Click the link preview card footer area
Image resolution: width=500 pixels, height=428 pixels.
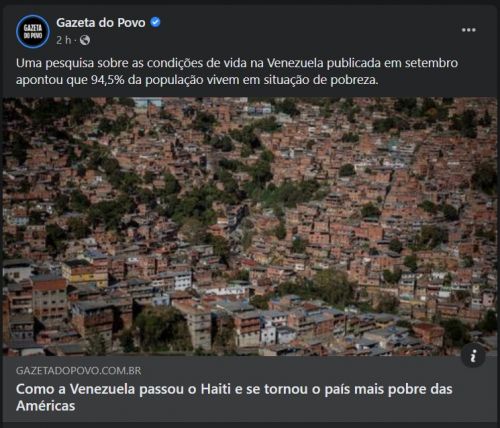tap(250, 389)
